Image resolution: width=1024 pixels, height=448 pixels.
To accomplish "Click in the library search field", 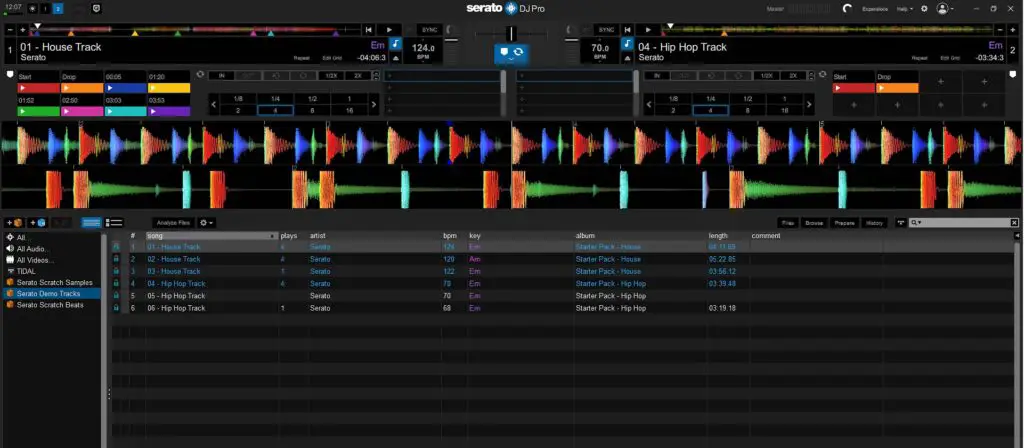I will click(963, 223).
